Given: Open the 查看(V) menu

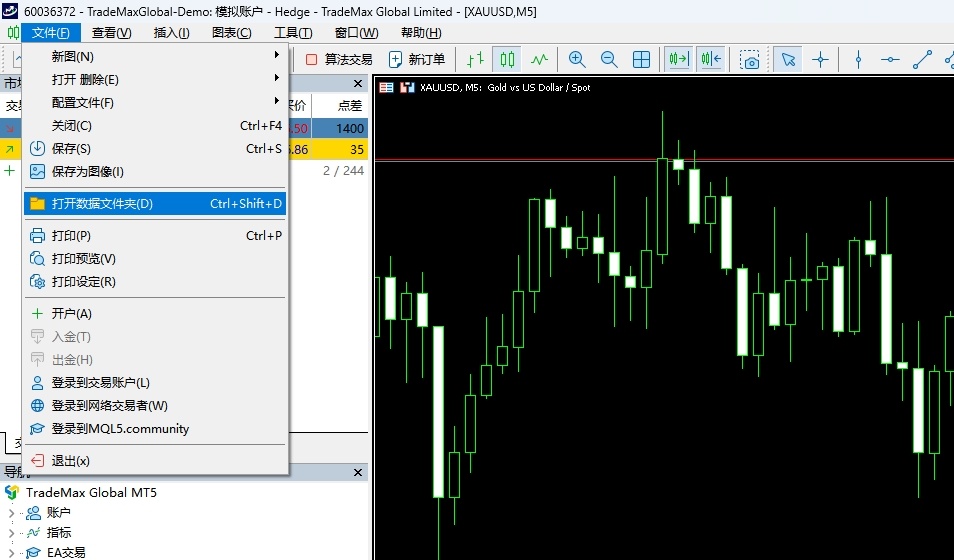Looking at the screenshot, I should click(111, 33).
